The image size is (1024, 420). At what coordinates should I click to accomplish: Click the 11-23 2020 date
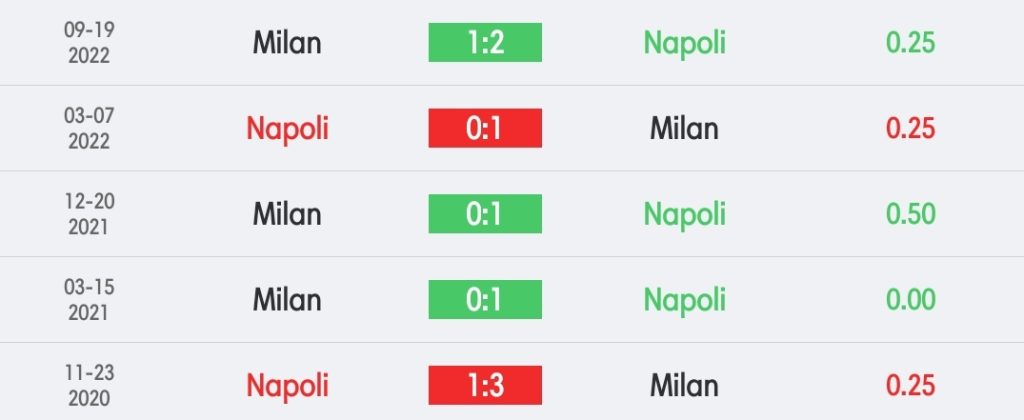pyautogui.click(x=89, y=385)
